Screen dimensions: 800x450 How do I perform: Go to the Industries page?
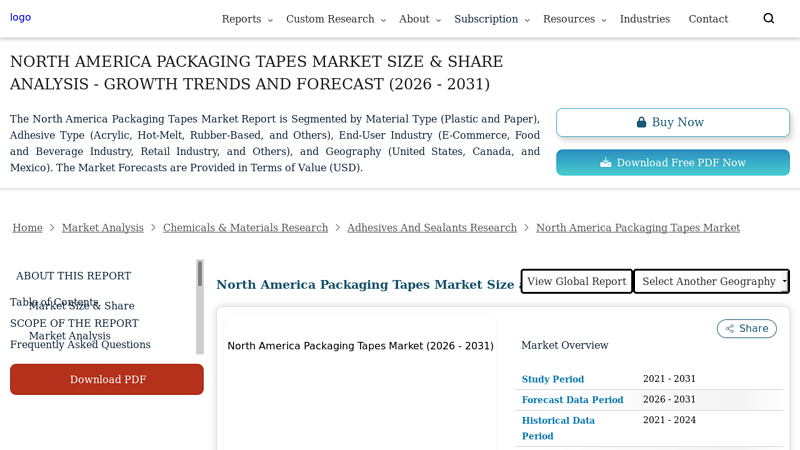pos(645,19)
